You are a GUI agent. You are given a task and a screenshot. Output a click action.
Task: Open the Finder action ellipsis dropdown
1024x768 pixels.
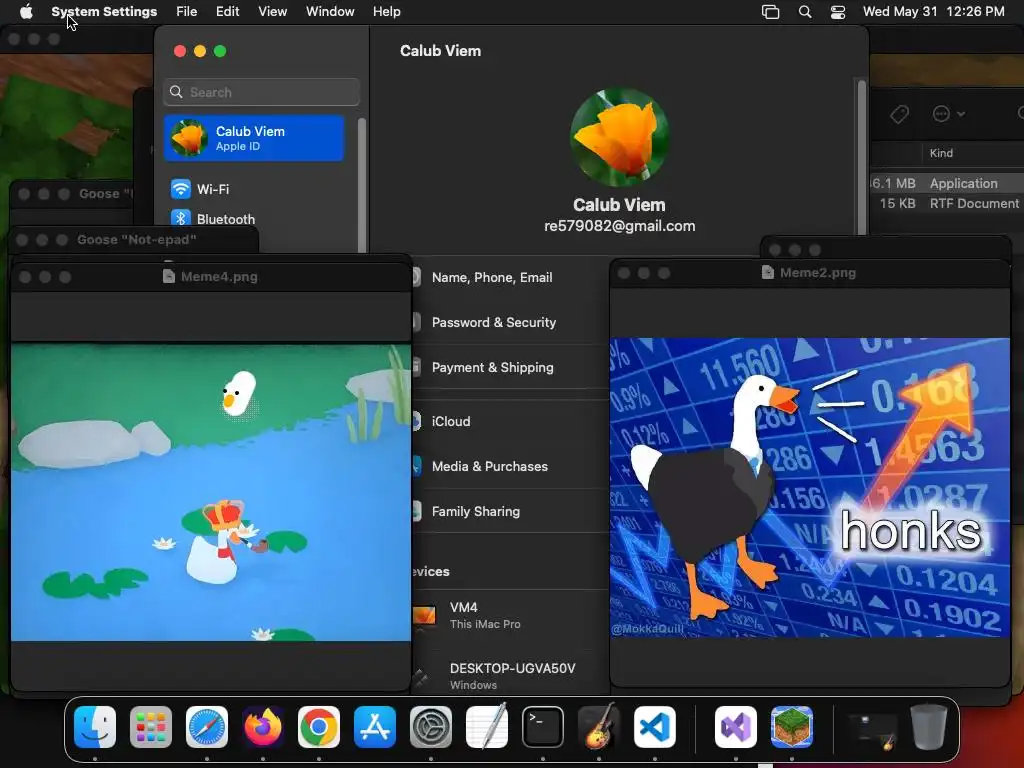[948, 114]
